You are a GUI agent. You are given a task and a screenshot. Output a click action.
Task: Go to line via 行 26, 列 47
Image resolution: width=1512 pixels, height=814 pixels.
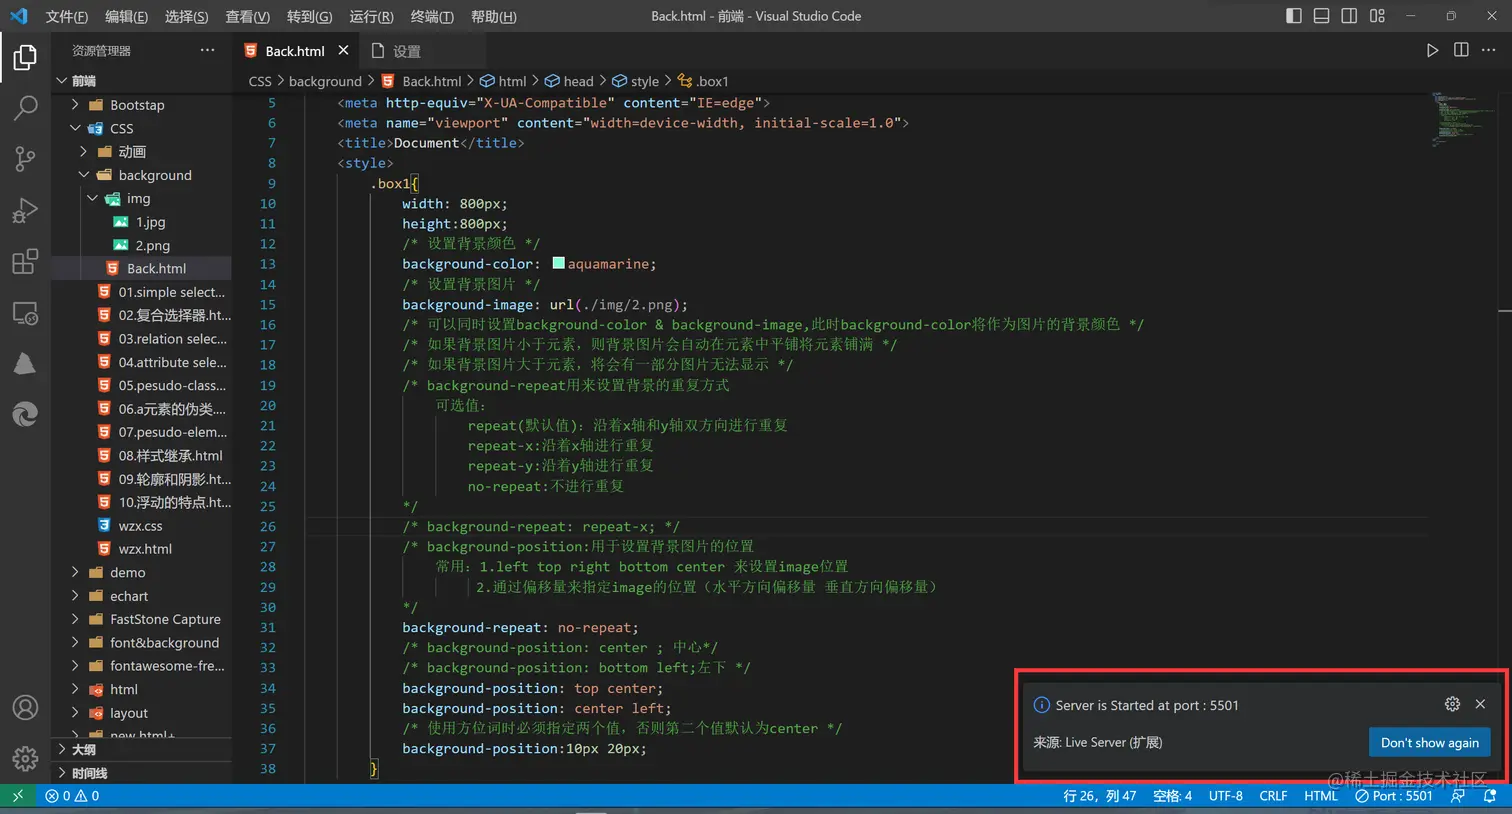pos(1100,796)
